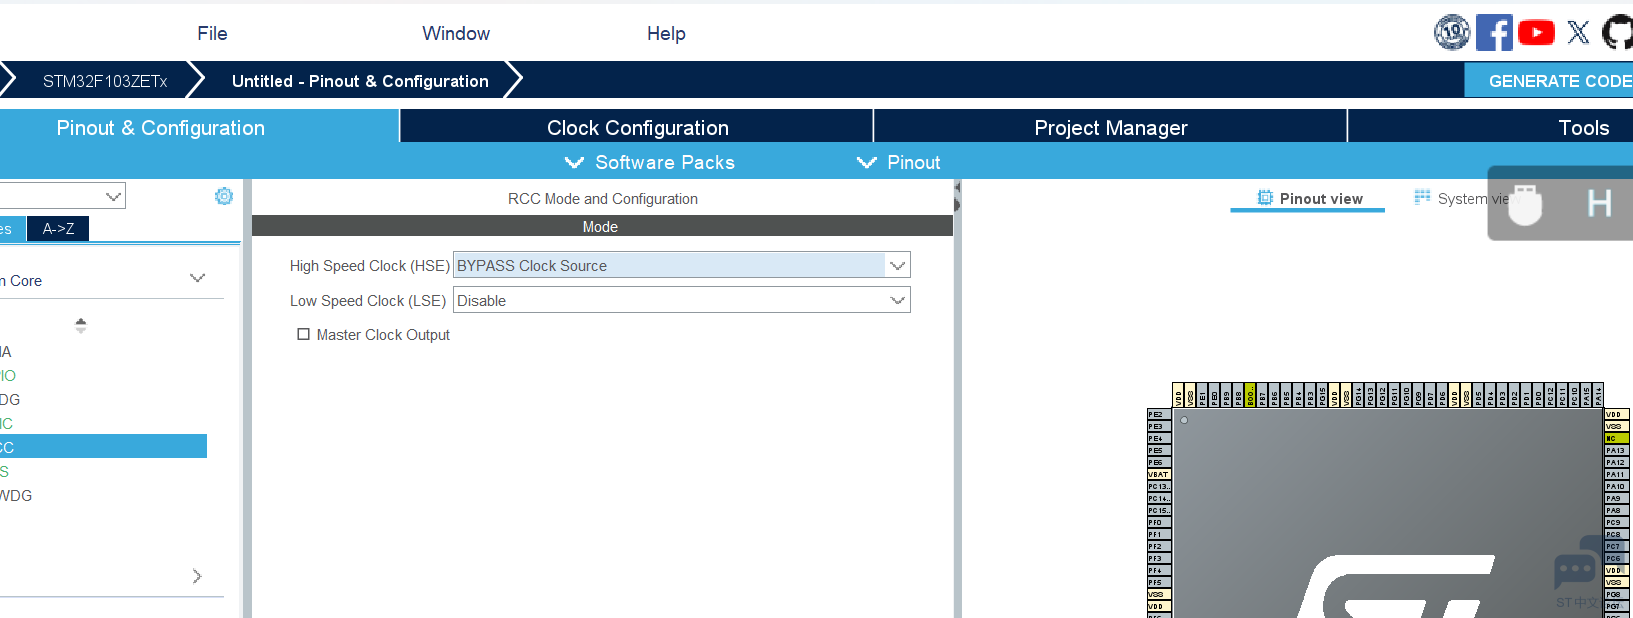Select the highlighted RCC item in peripheral list

coord(103,446)
